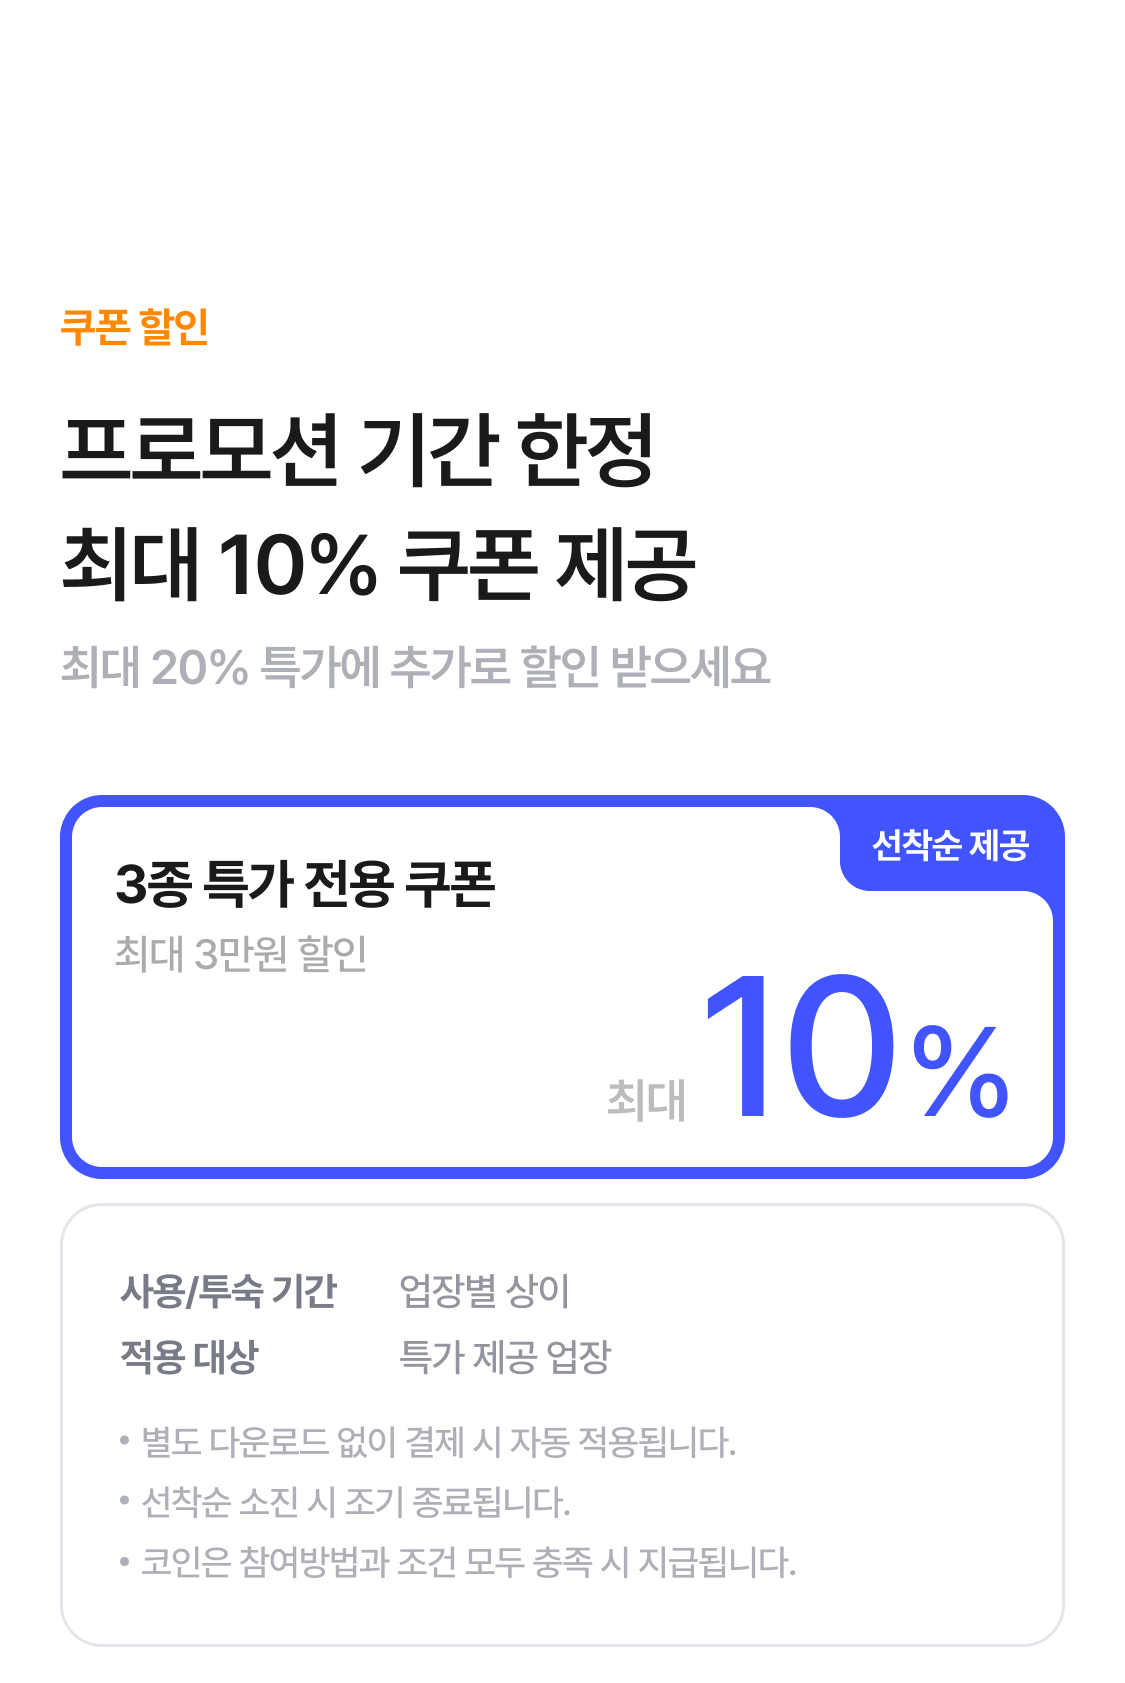Click the large blue 10 number
The image size is (1125, 1683).
800,1047
